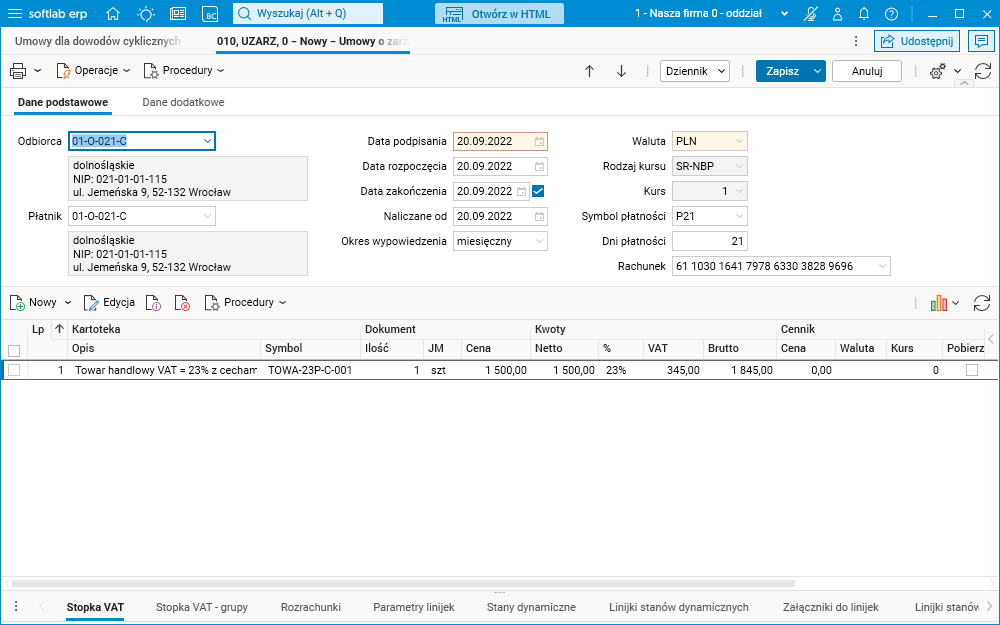Open the top toolbar Procedury menu

pos(184,71)
